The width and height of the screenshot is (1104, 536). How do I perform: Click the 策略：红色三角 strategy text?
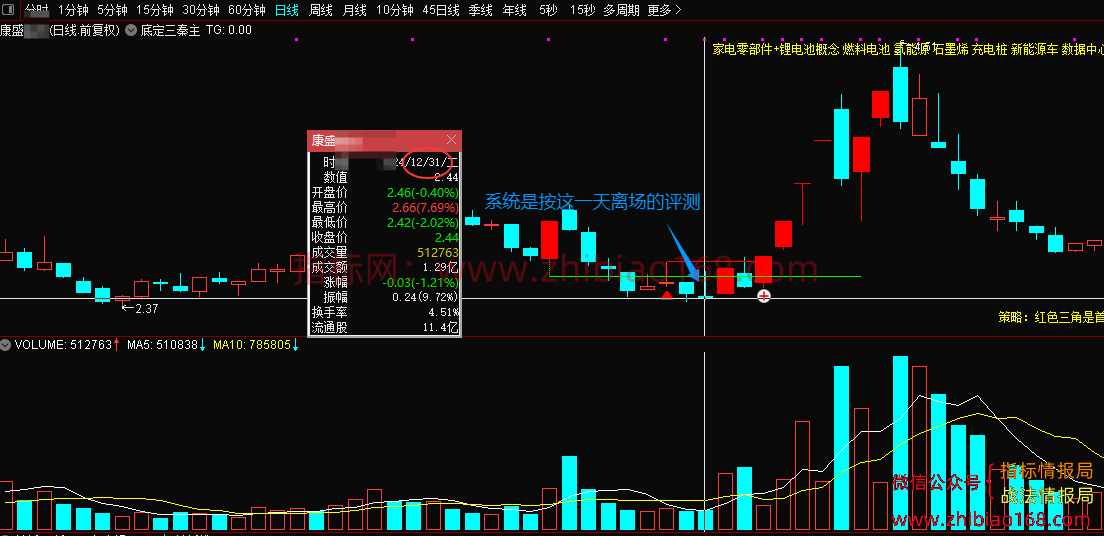1050,318
